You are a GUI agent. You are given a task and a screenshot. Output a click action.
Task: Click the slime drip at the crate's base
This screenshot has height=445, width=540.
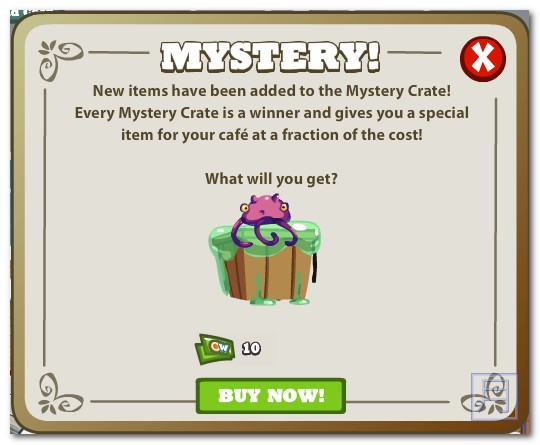coord(262,300)
